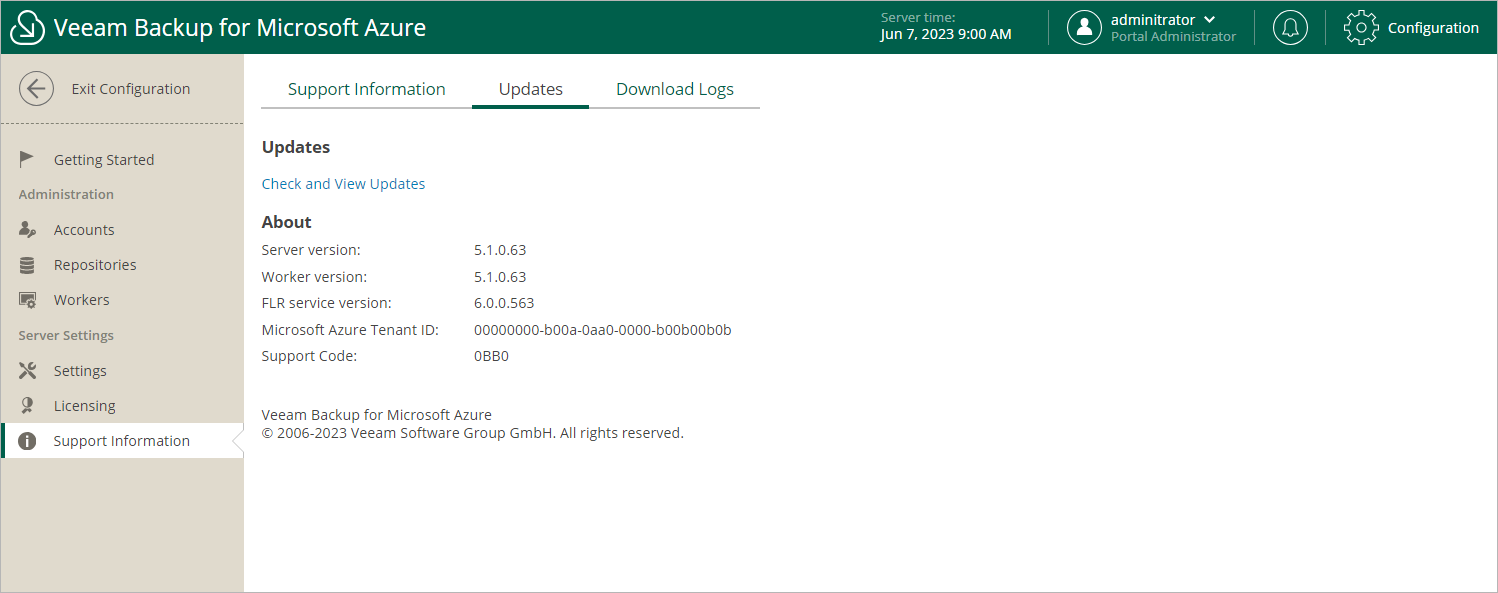Click the footer Veeam Backup for Microsoft Azure text
This screenshot has width=1498, height=593.
tap(377, 415)
